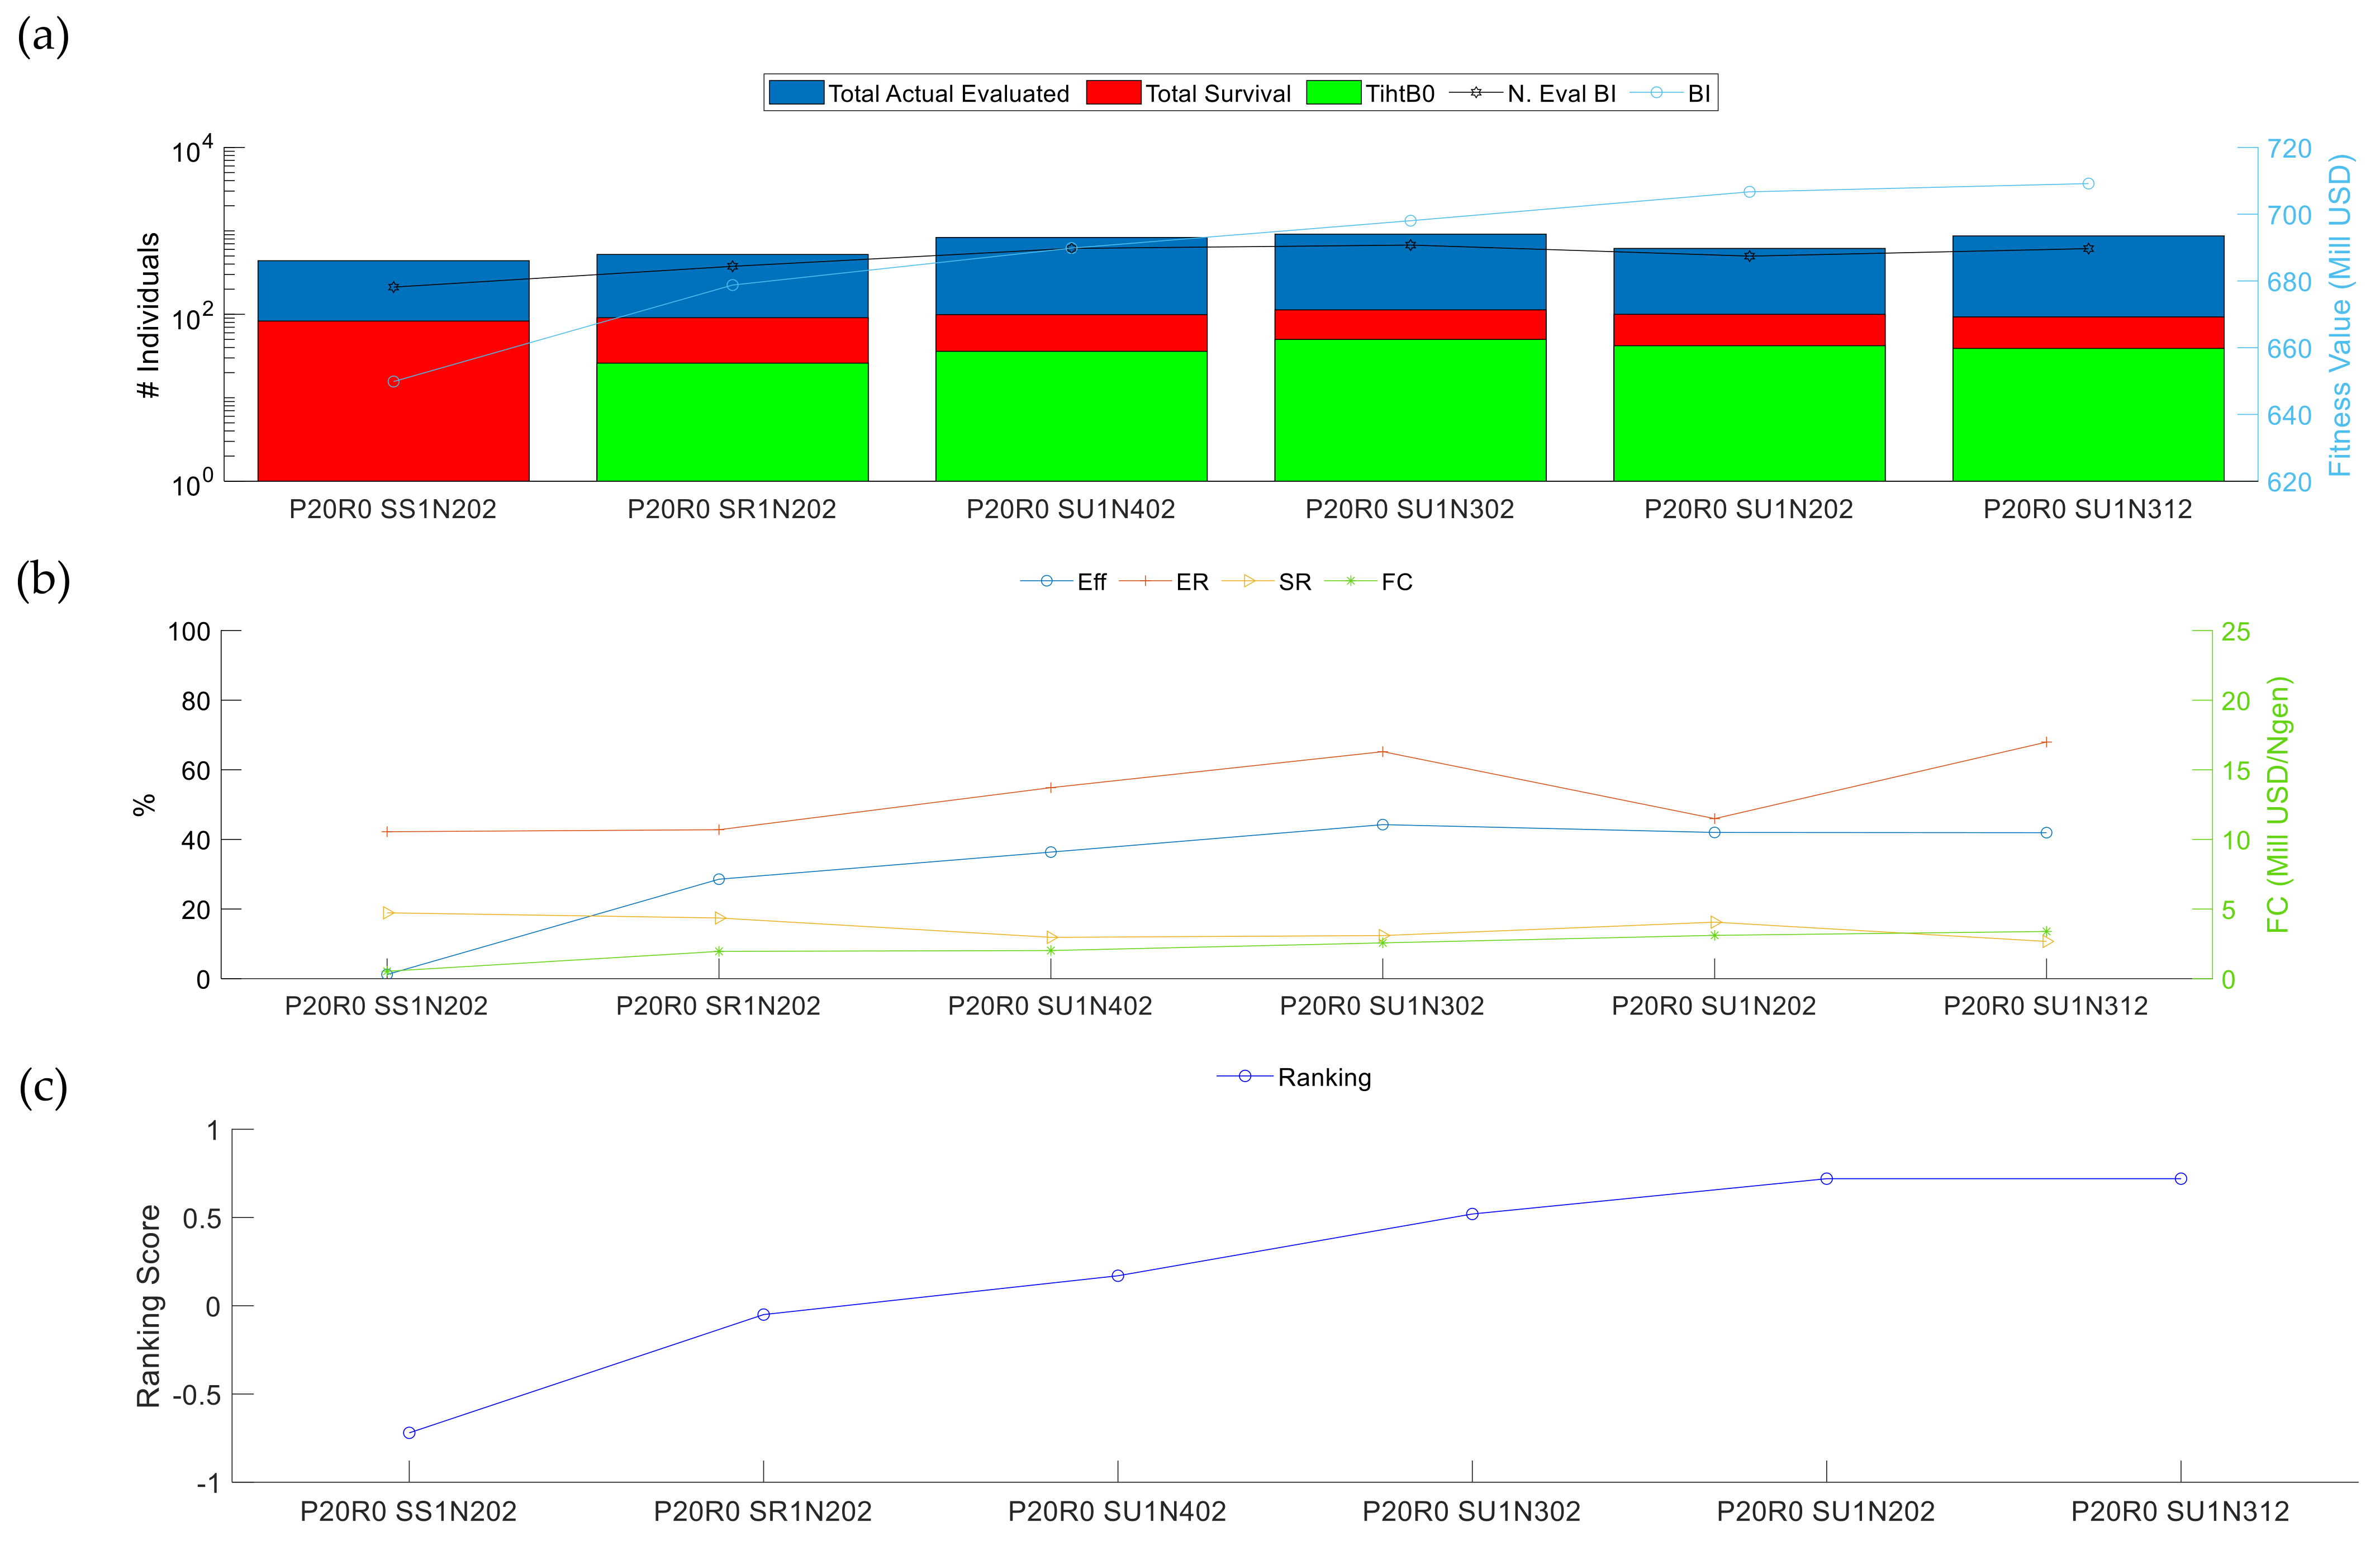The height and width of the screenshot is (1545, 2380).
Task: Click the ER point above P20R0 SU1N312
Action: click(2046, 742)
